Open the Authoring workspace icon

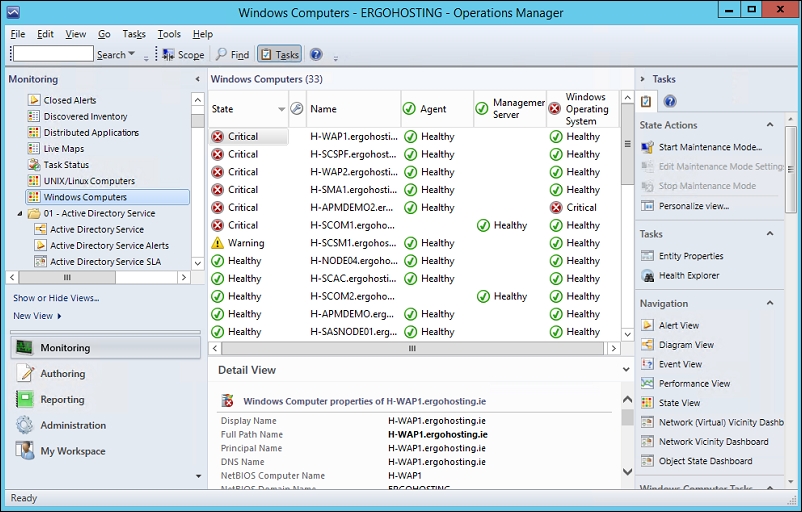pos(24,373)
